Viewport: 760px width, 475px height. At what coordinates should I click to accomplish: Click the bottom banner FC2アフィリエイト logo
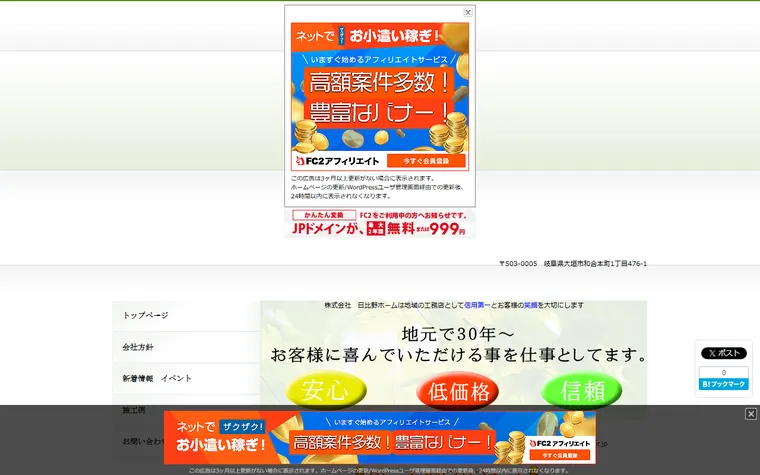click(559, 443)
